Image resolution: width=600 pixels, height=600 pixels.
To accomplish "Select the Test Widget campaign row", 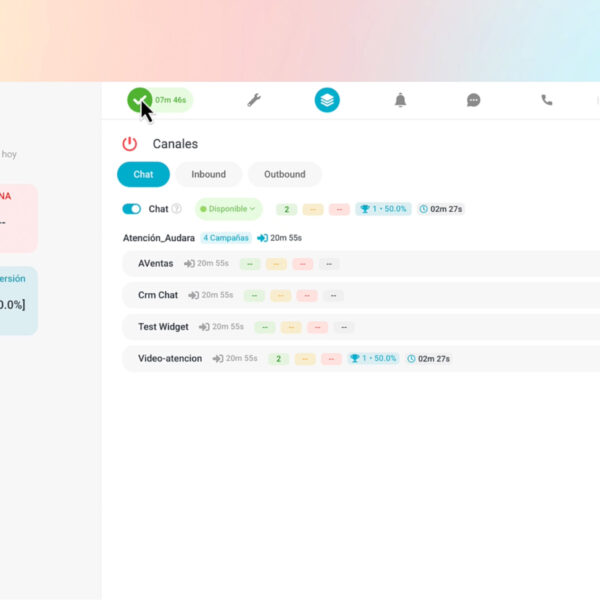I will (361, 327).
